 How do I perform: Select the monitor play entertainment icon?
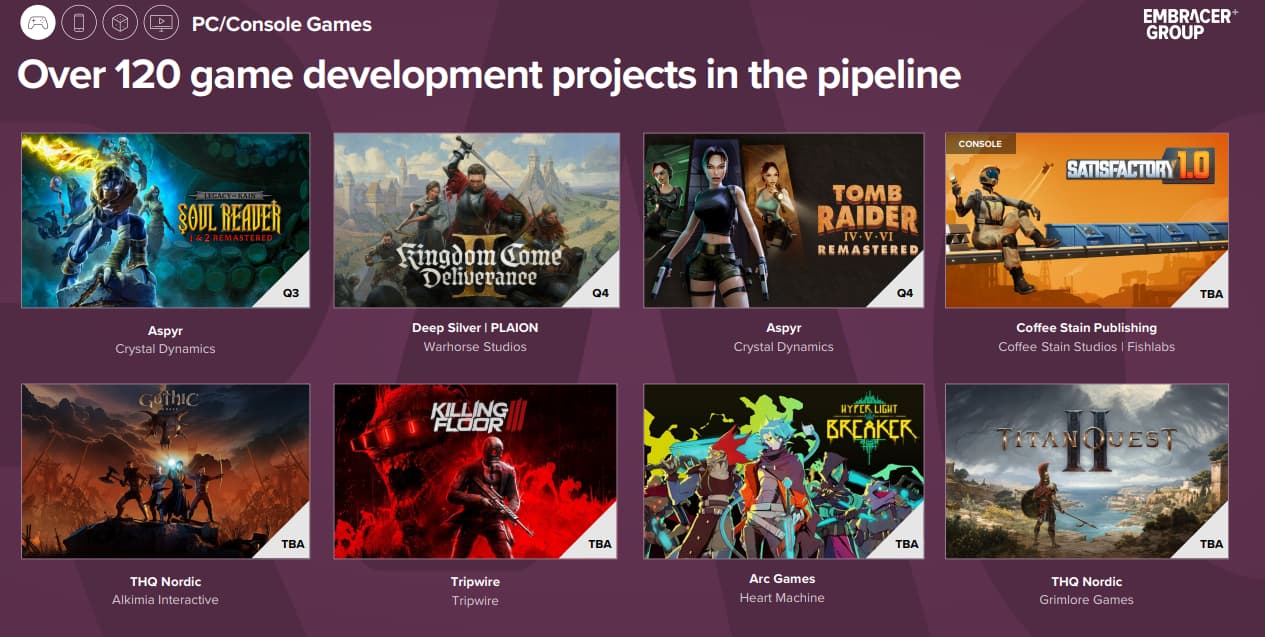(160, 23)
